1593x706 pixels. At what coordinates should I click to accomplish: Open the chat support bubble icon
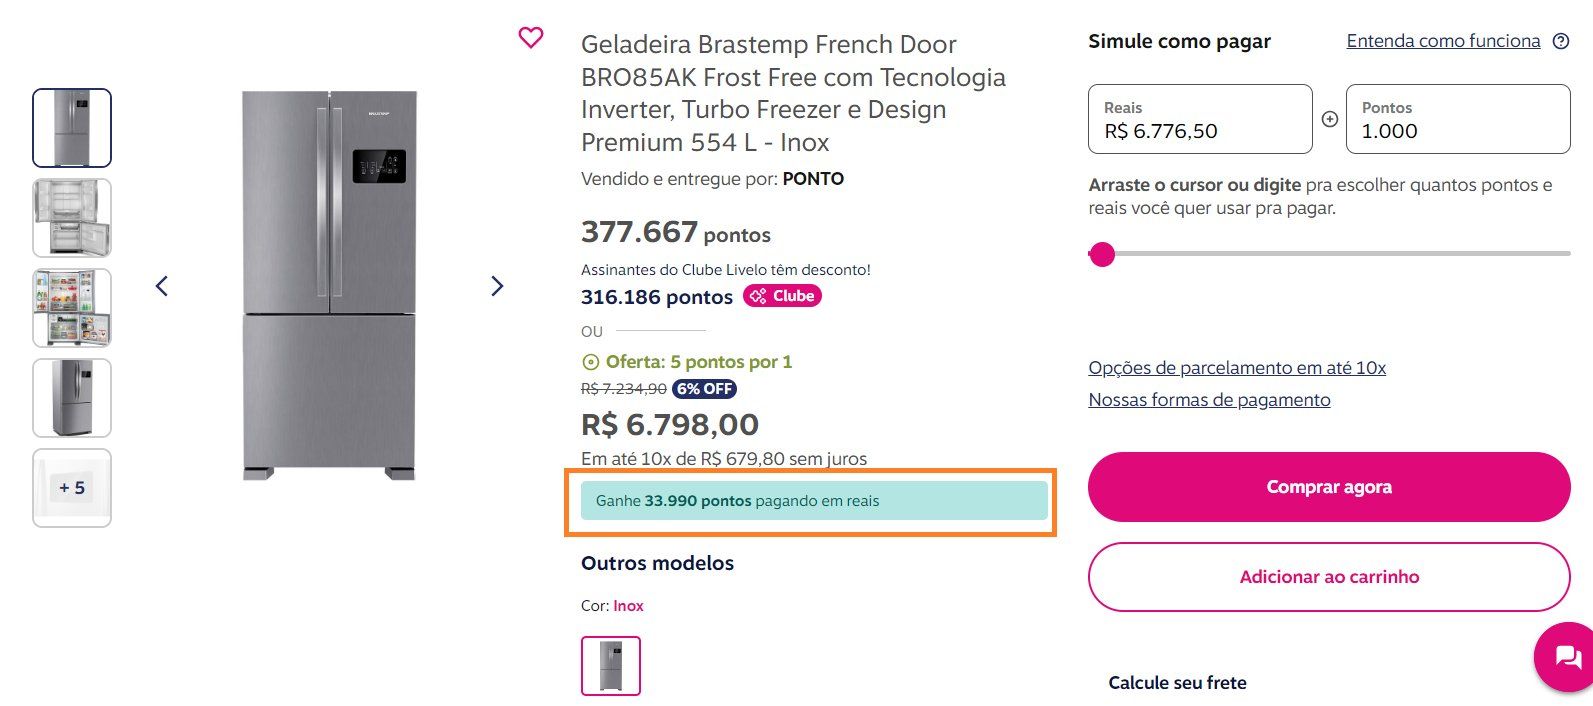tap(1567, 656)
